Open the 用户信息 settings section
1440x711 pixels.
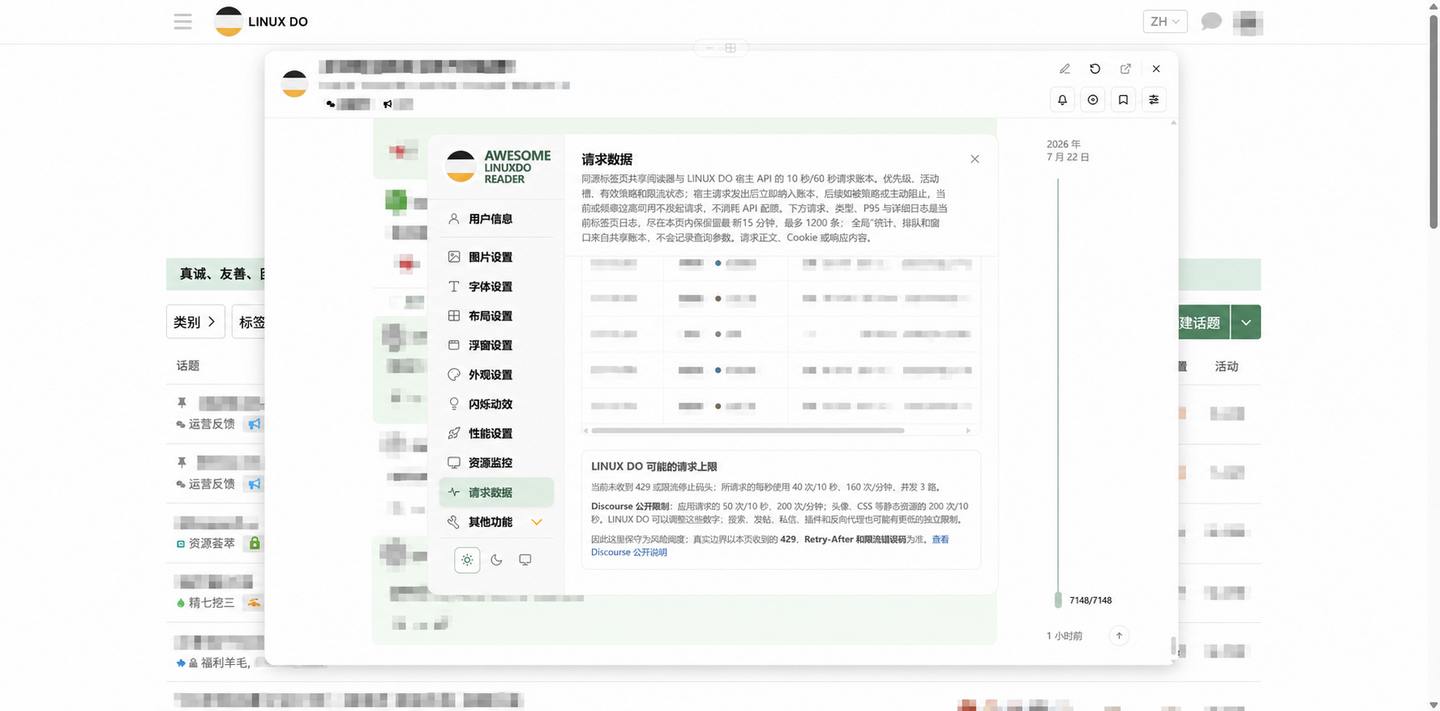coord(496,219)
